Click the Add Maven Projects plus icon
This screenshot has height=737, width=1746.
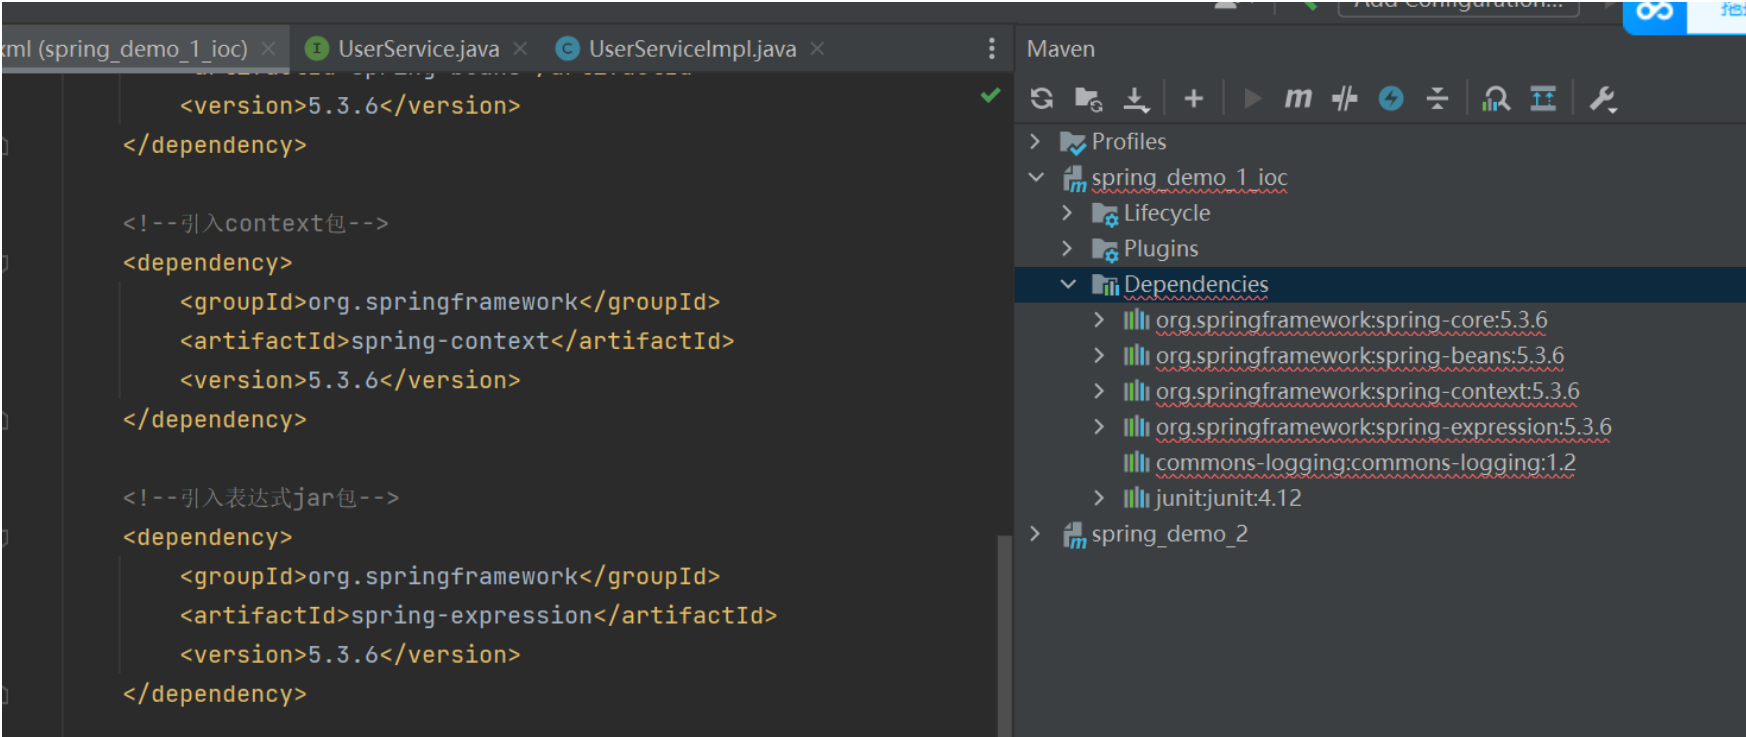click(x=1193, y=98)
